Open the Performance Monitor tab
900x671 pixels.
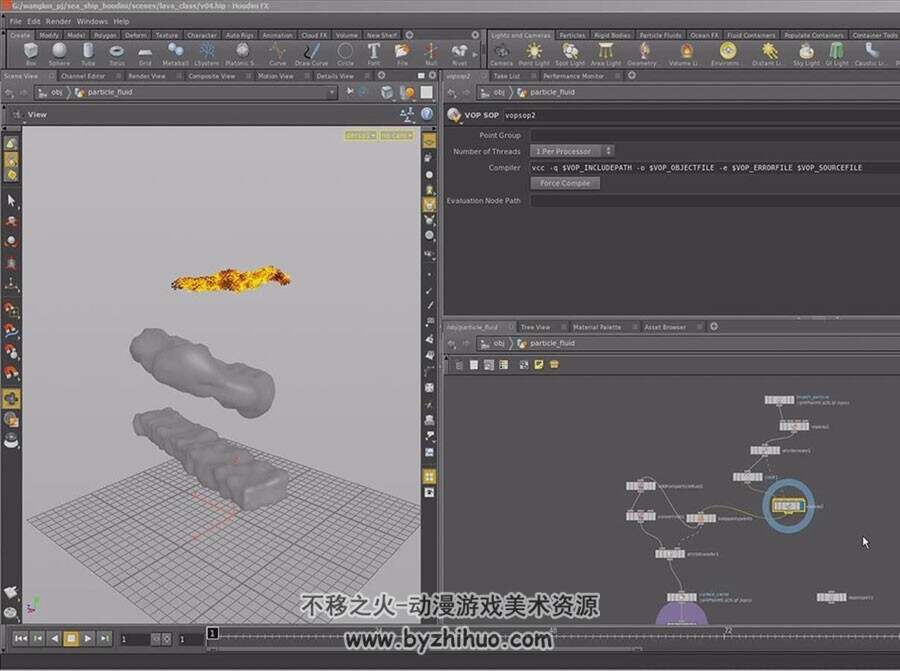pyautogui.click(x=573, y=76)
